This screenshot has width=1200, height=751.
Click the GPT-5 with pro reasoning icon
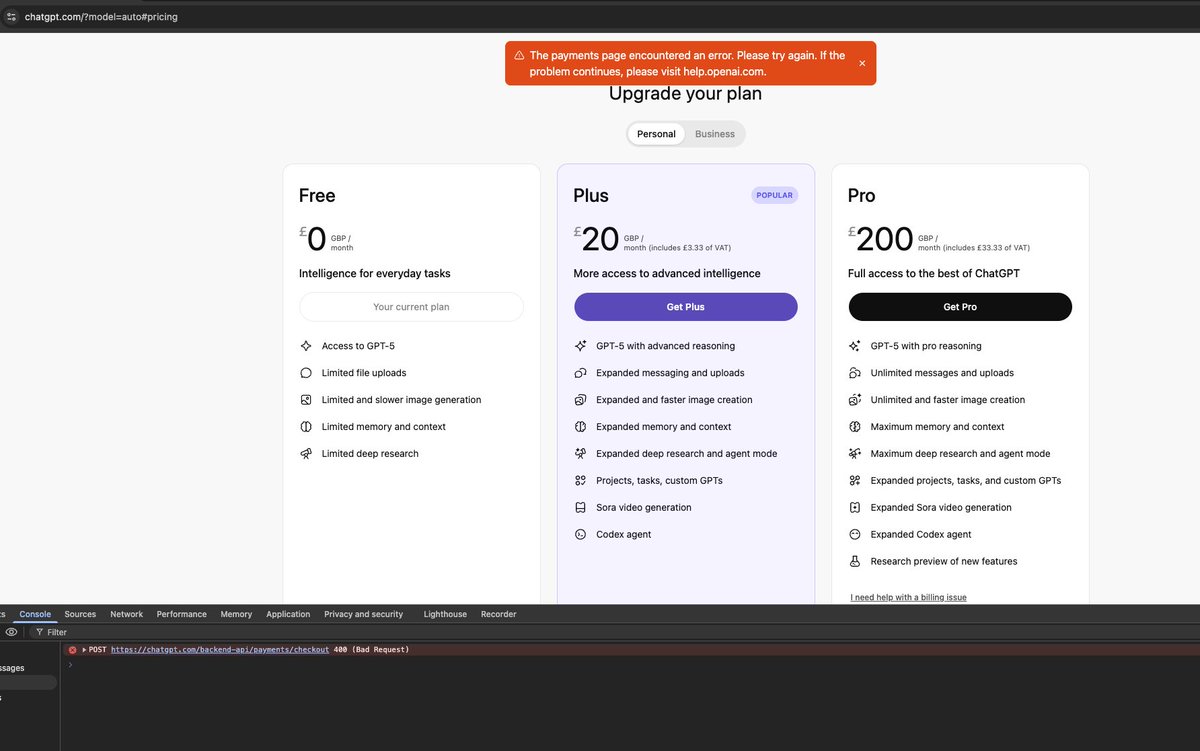tap(855, 346)
